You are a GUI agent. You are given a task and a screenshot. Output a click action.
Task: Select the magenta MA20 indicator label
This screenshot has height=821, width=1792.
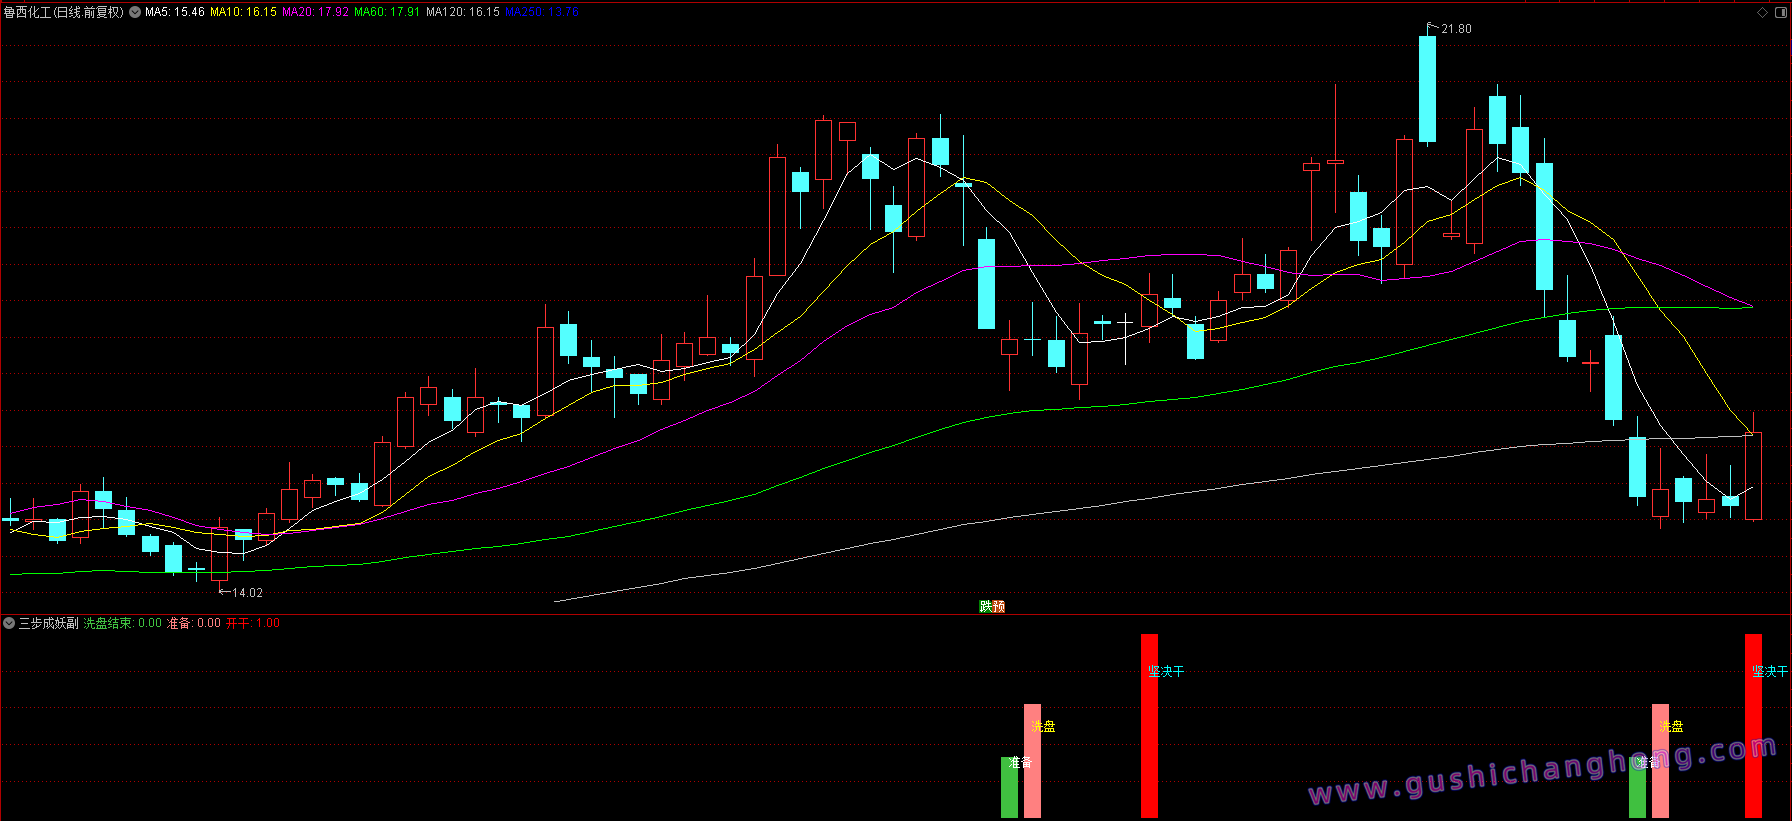315,12
